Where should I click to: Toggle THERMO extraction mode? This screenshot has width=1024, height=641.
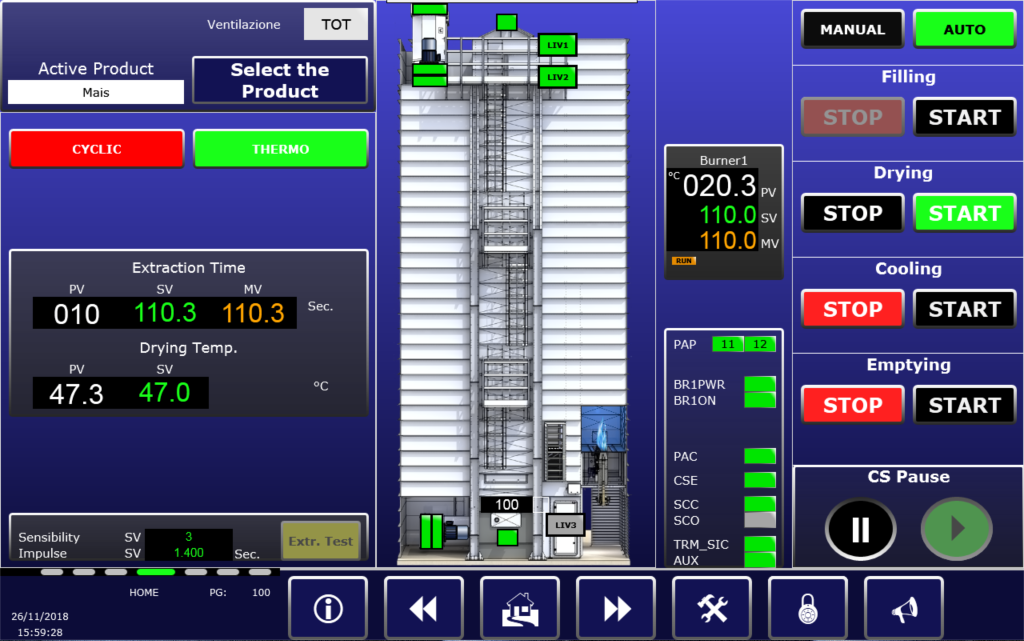tap(280, 149)
